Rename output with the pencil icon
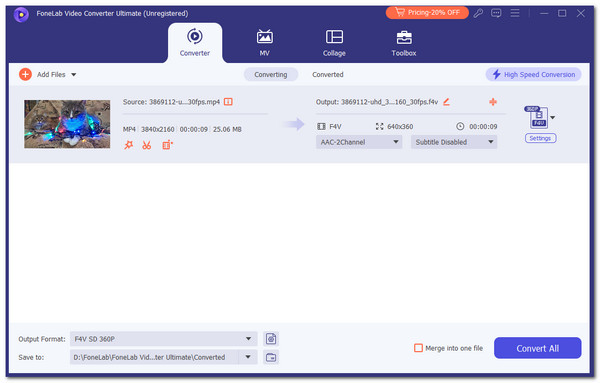Viewport: 600px width, 383px height. pos(446,102)
